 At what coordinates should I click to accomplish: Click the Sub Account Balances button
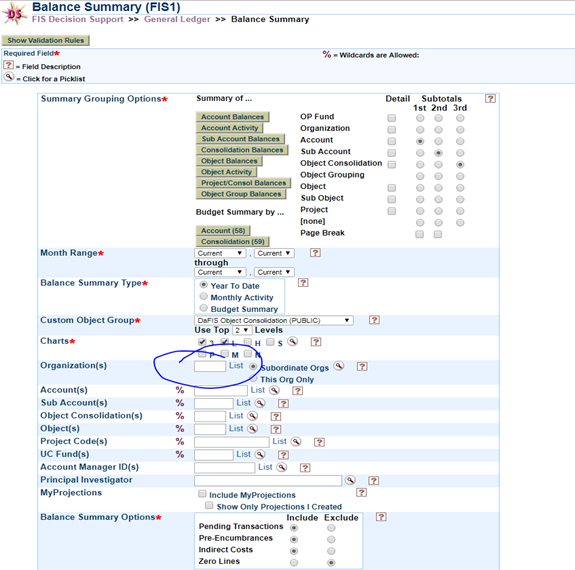[x=240, y=139]
